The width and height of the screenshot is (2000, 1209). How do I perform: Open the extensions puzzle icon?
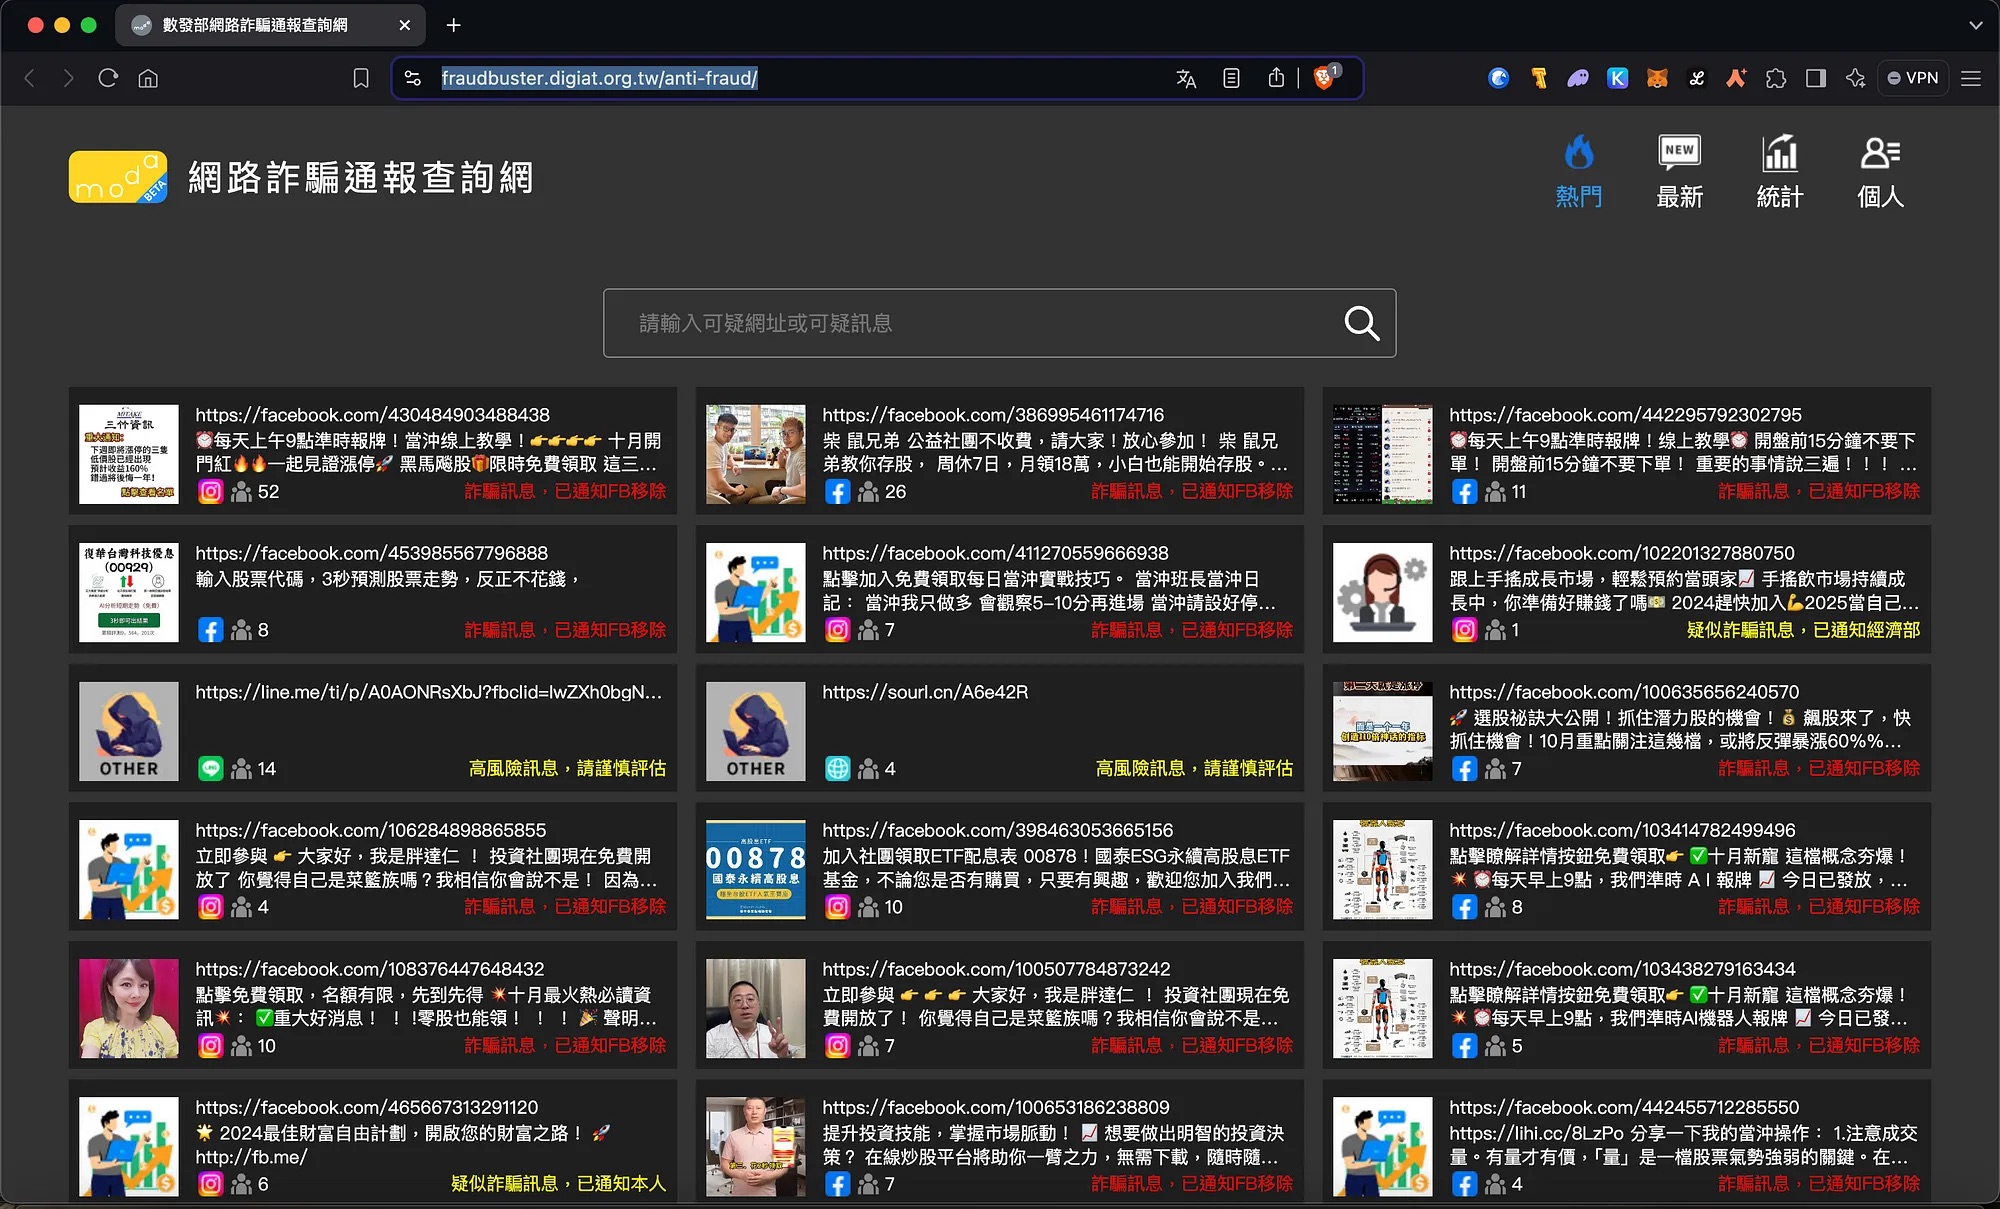click(x=1776, y=78)
